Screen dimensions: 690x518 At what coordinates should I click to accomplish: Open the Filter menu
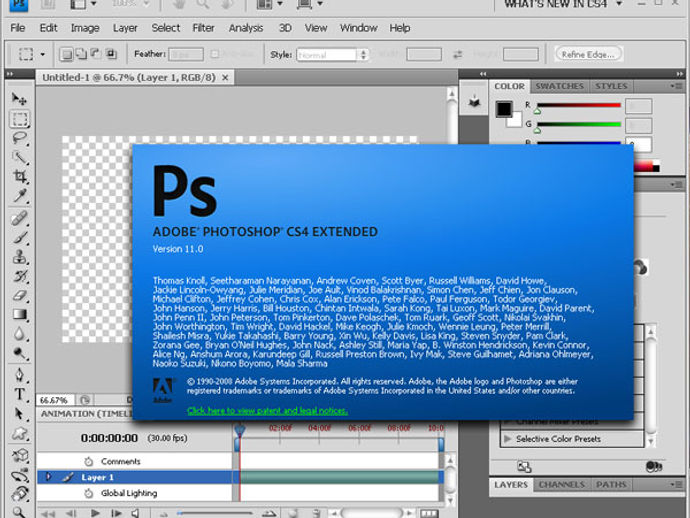203,28
